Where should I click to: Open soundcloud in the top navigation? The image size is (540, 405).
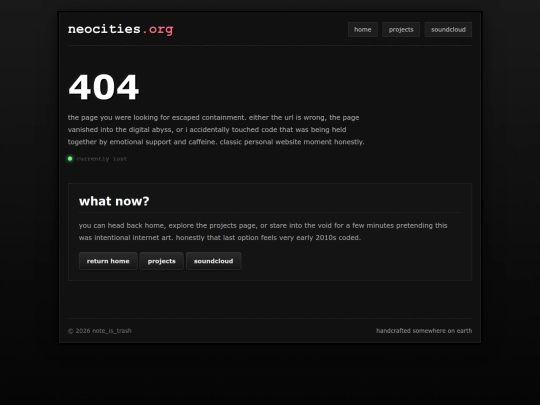[x=448, y=30]
